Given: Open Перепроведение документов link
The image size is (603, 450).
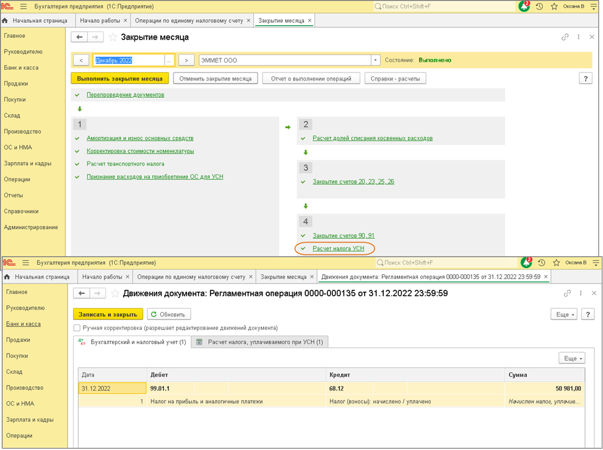Looking at the screenshot, I should click(x=125, y=95).
